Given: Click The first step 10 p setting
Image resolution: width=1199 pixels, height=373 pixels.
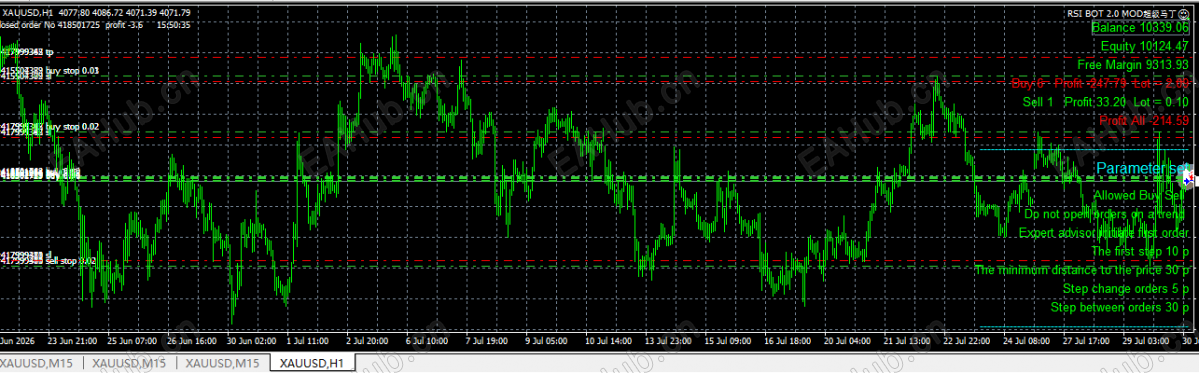Looking at the screenshot, I should pyautogui.click(x=1140, y=251).
